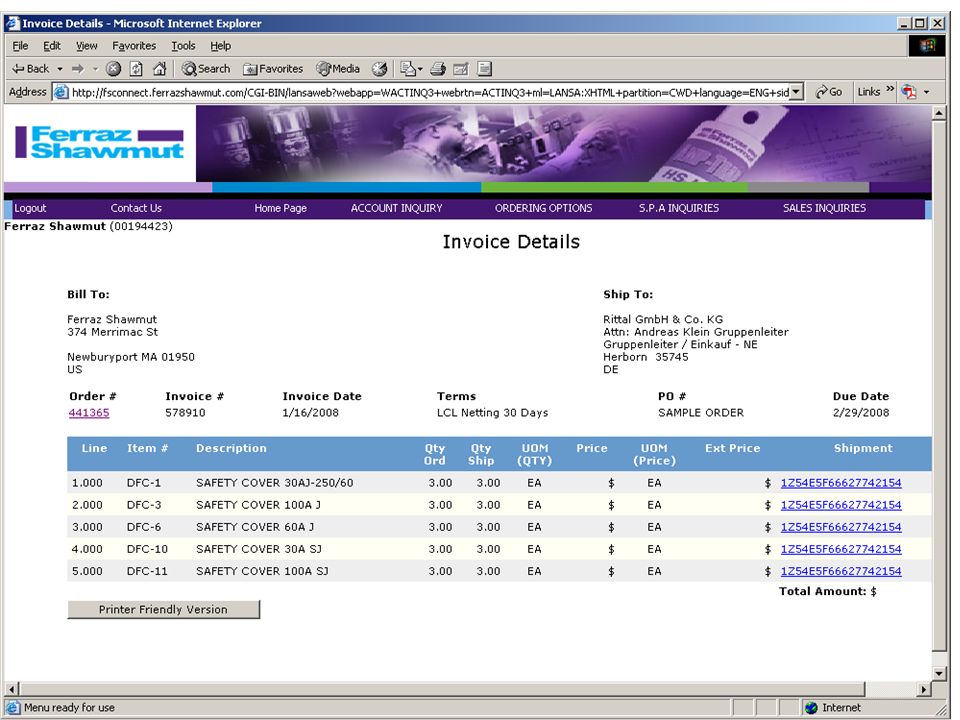The height and width of the screenshot is (720, 960).
Task: Click the Edit page toolbar icon
Action: [461, 69]
